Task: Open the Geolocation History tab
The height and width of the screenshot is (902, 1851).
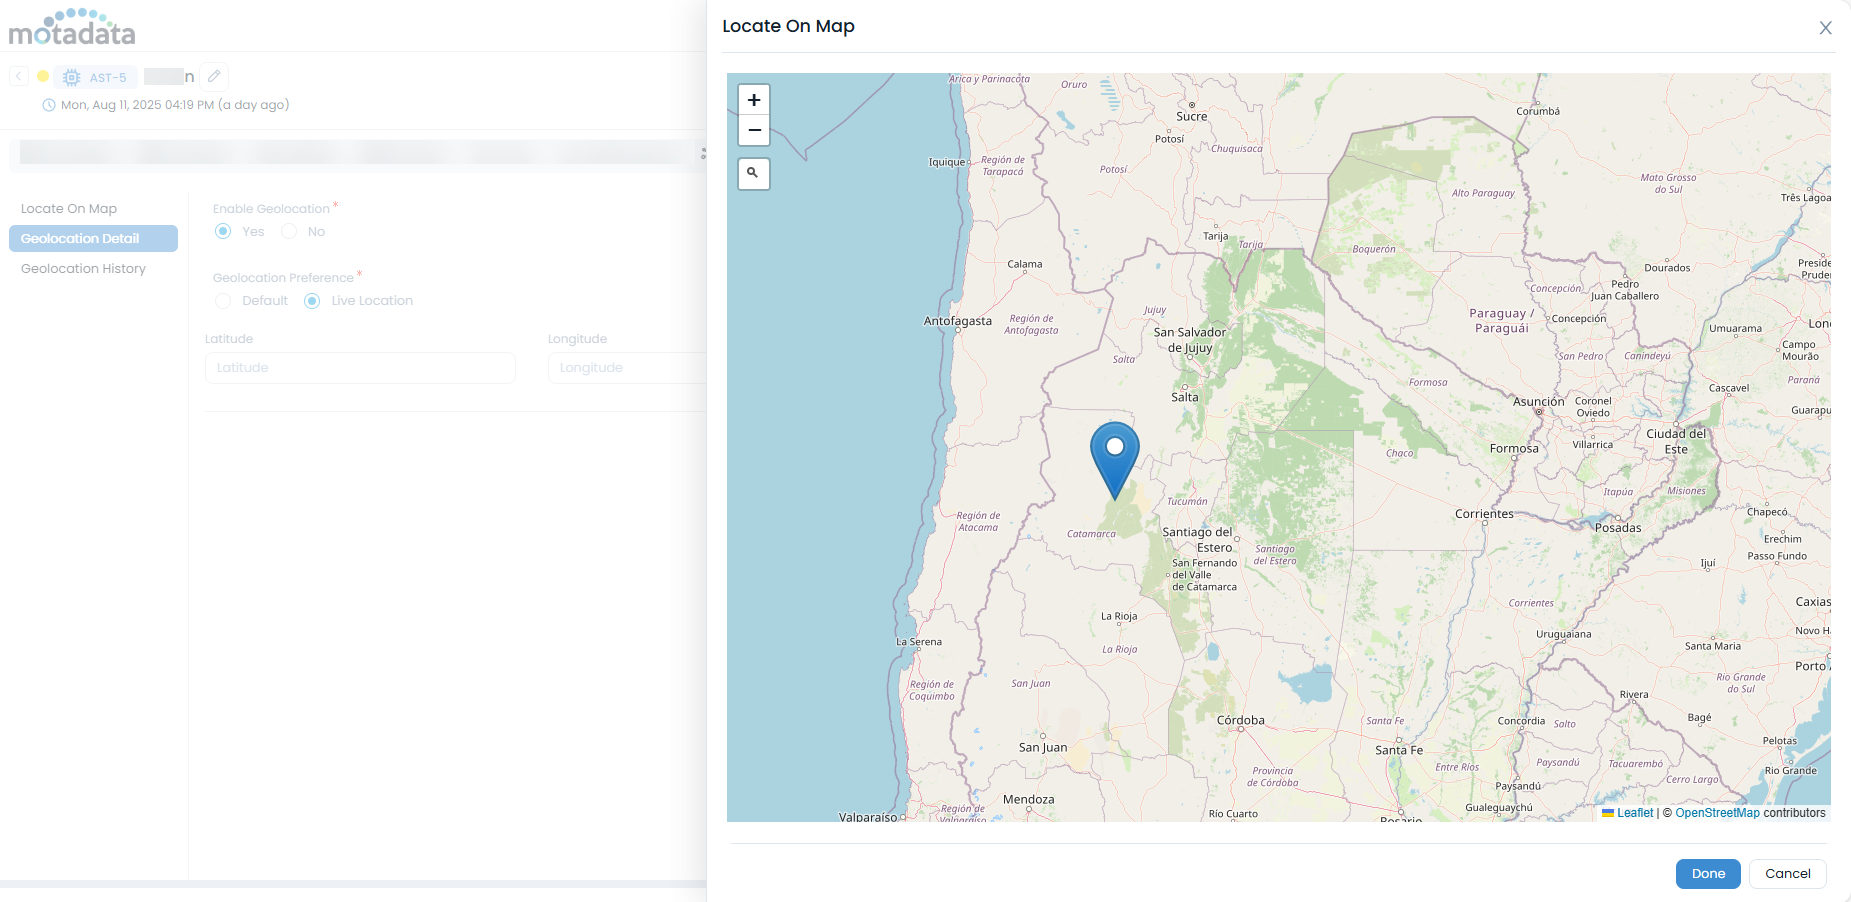Action: pyautogui.click(x=83, y=269)
